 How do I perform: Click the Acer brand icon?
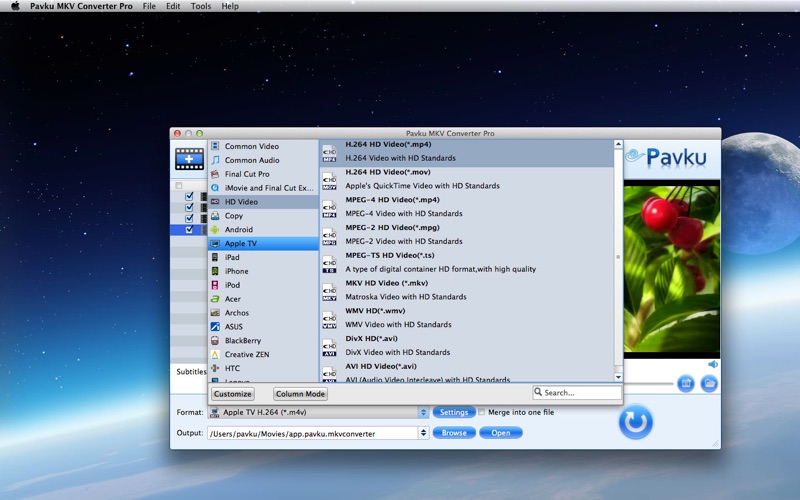pyautogui.click(x=215, y=299)
